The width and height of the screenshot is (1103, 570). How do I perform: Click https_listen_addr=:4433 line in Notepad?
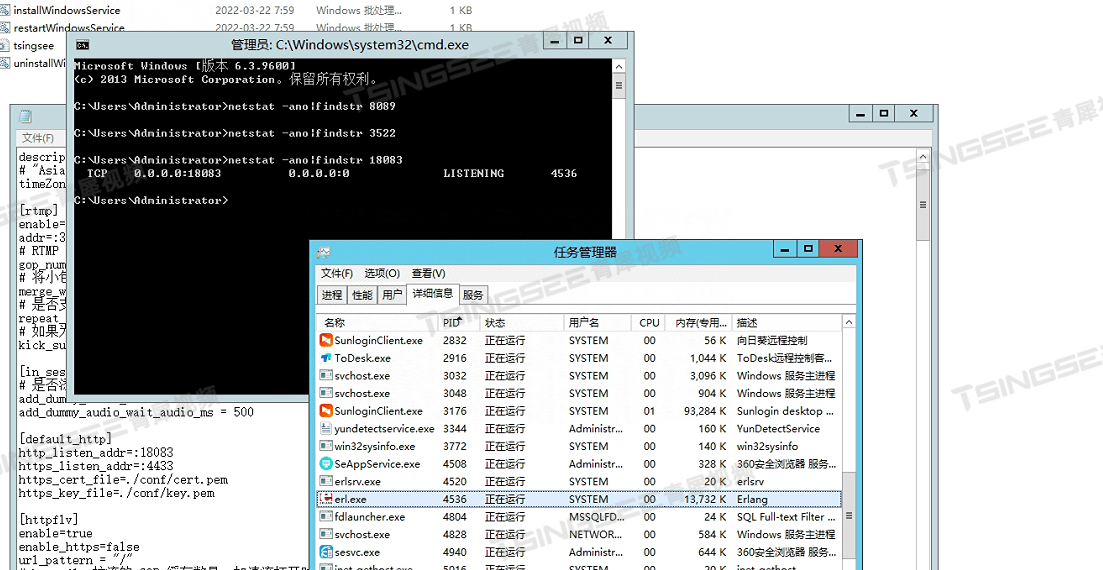tap(96, 466)
